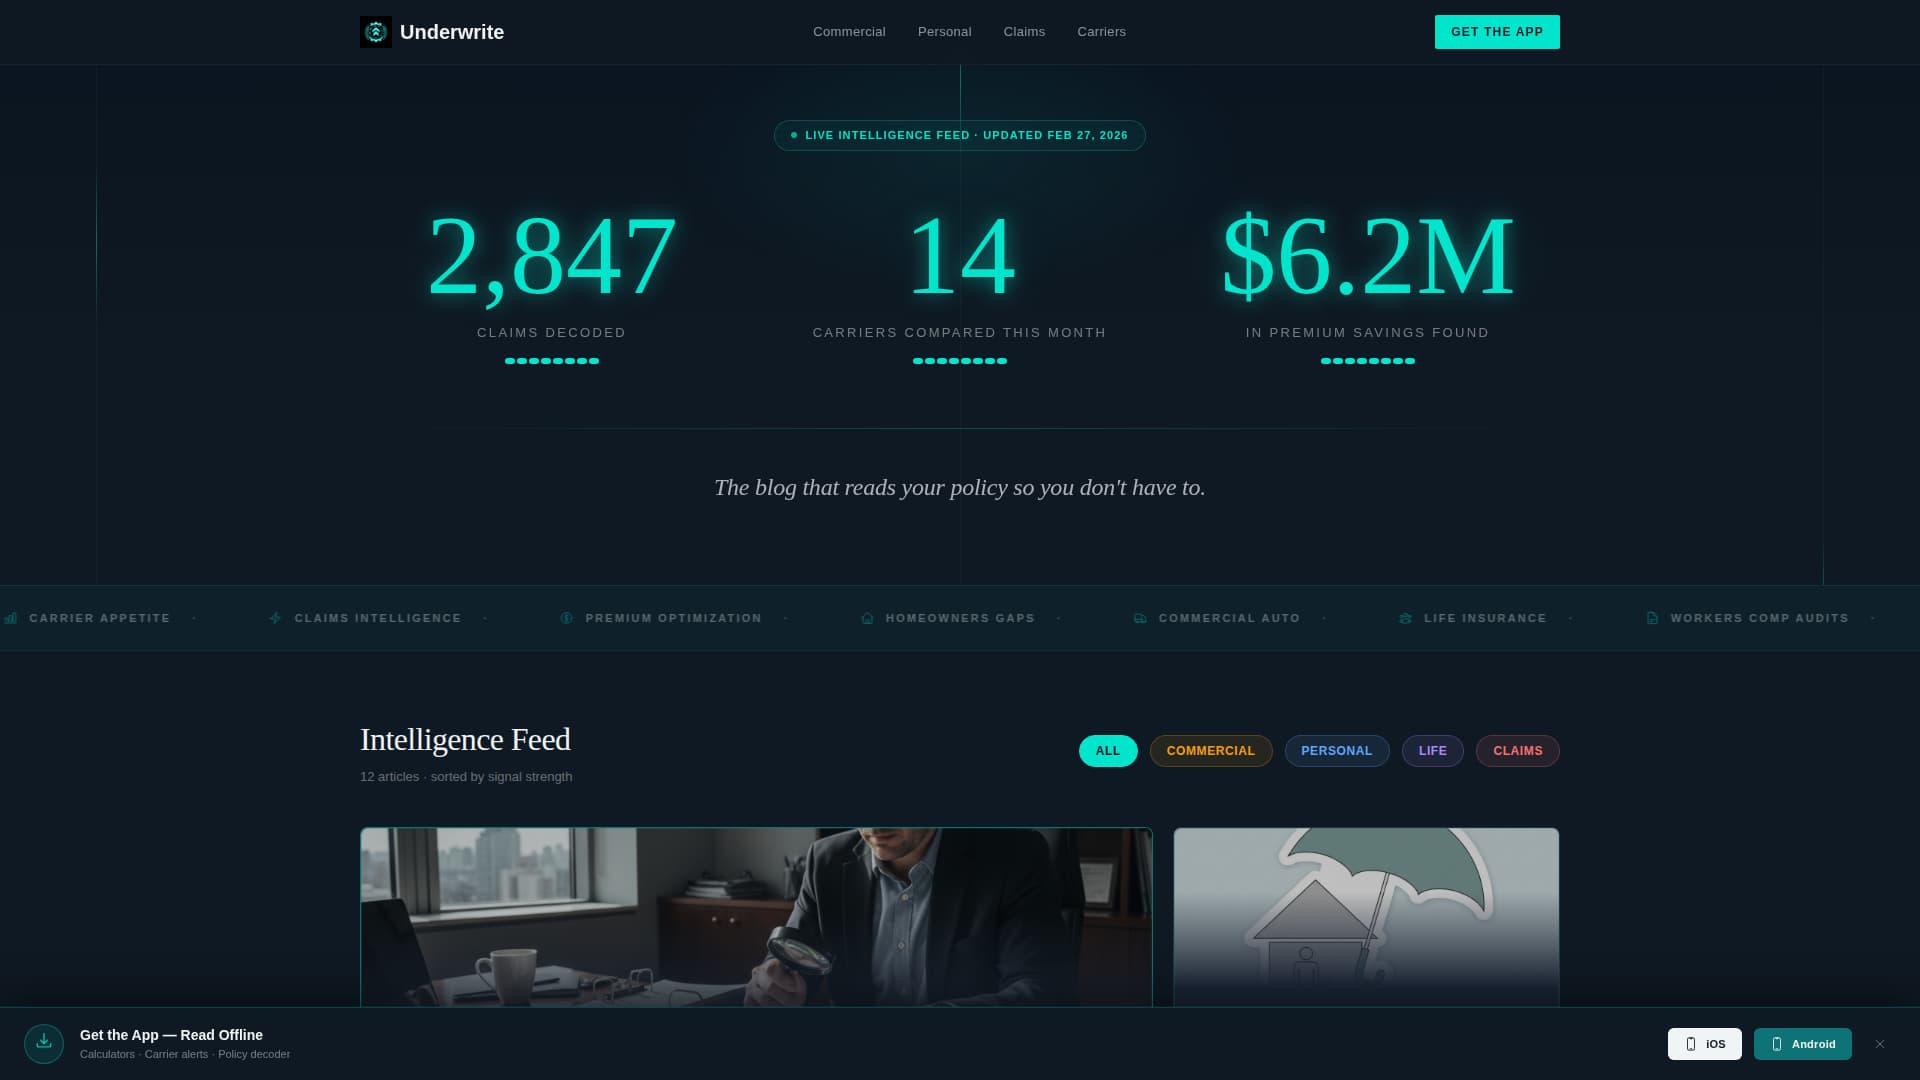
Task: Click the LIFE INSURANCE ticker label
Action: [x=1486, y=618]
